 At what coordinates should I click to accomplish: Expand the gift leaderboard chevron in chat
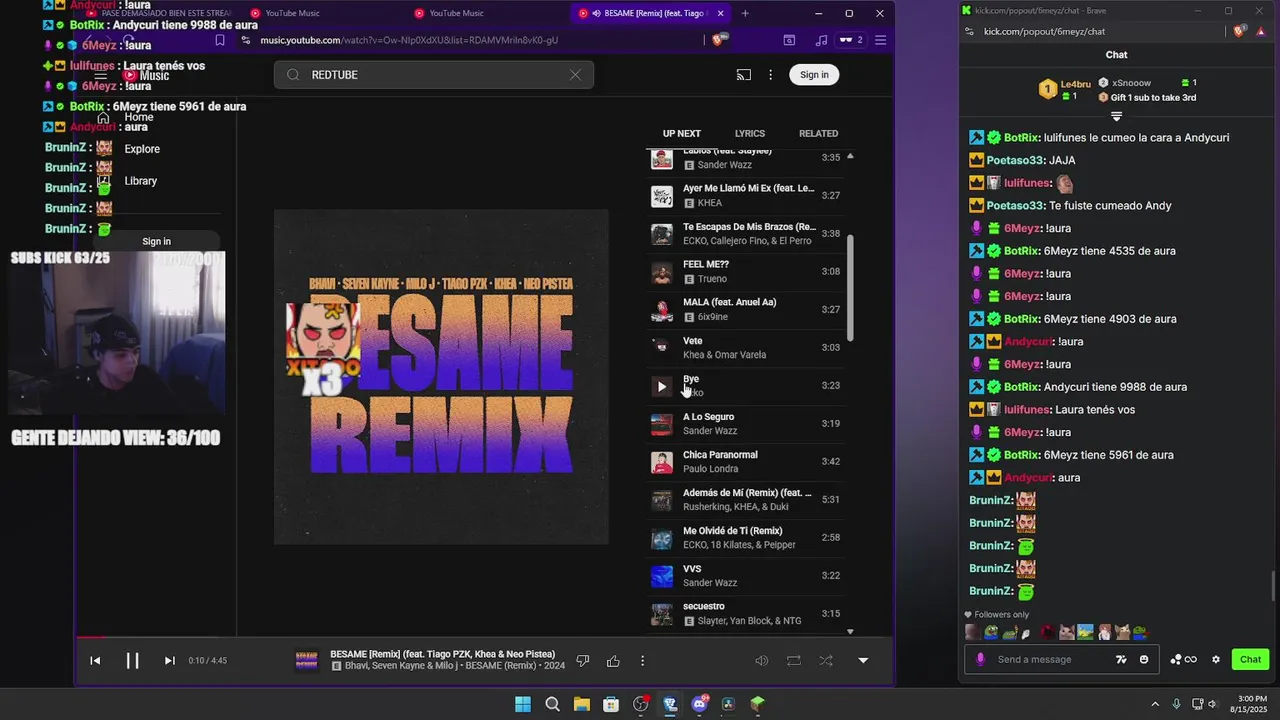[1116, 116]
